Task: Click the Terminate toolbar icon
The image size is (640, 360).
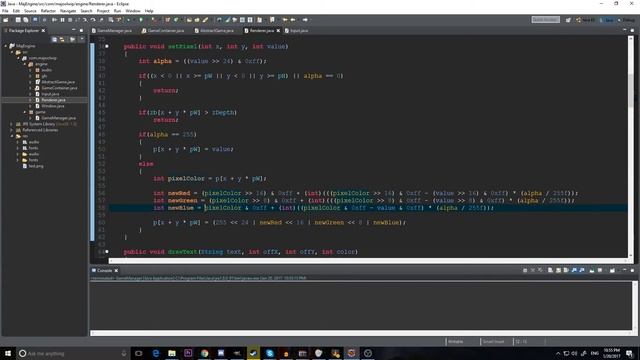Action: (70, 20)
